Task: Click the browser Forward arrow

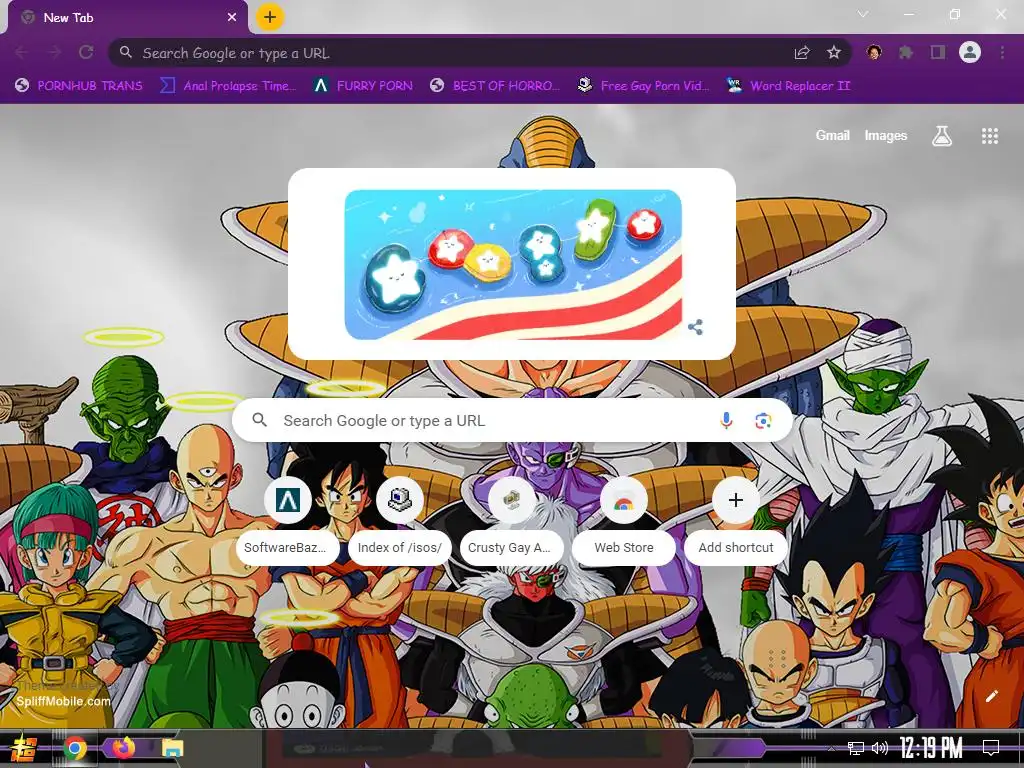Action: click(x=54, y=52)
